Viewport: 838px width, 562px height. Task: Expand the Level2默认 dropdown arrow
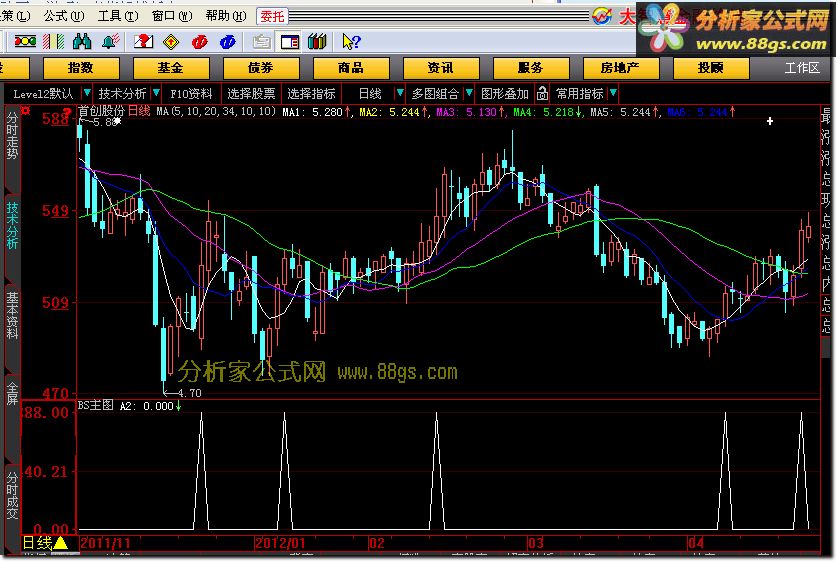pos(87,93)
